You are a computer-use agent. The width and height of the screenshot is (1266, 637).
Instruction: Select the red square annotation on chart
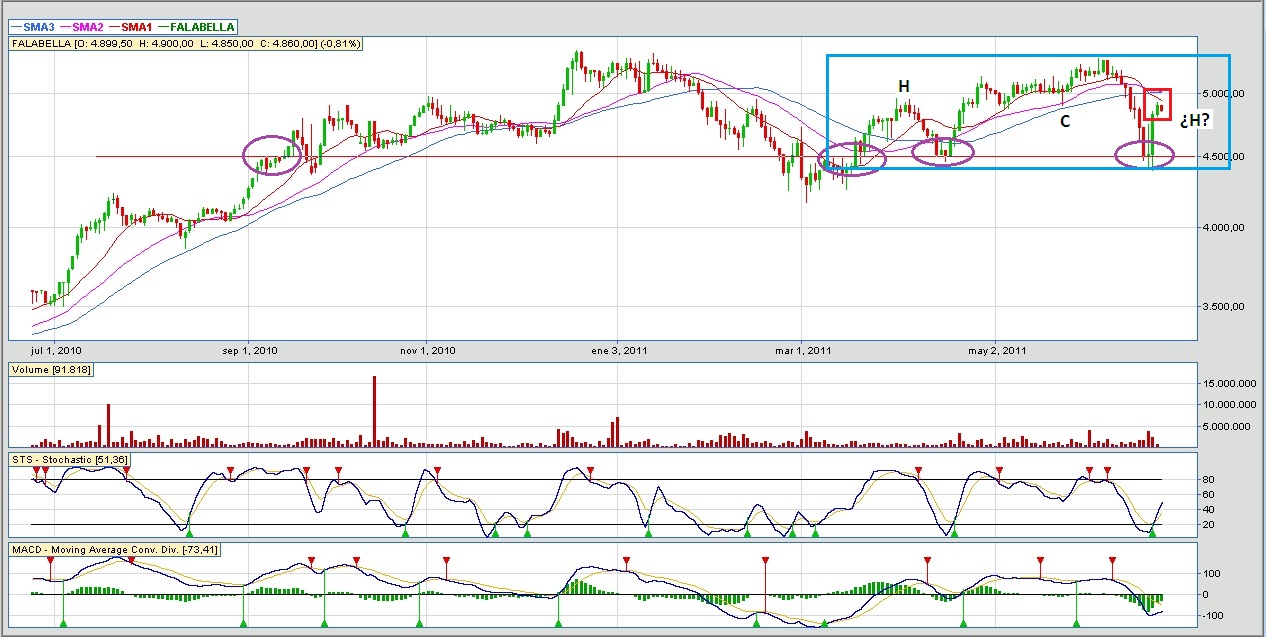coord(1156,104)
